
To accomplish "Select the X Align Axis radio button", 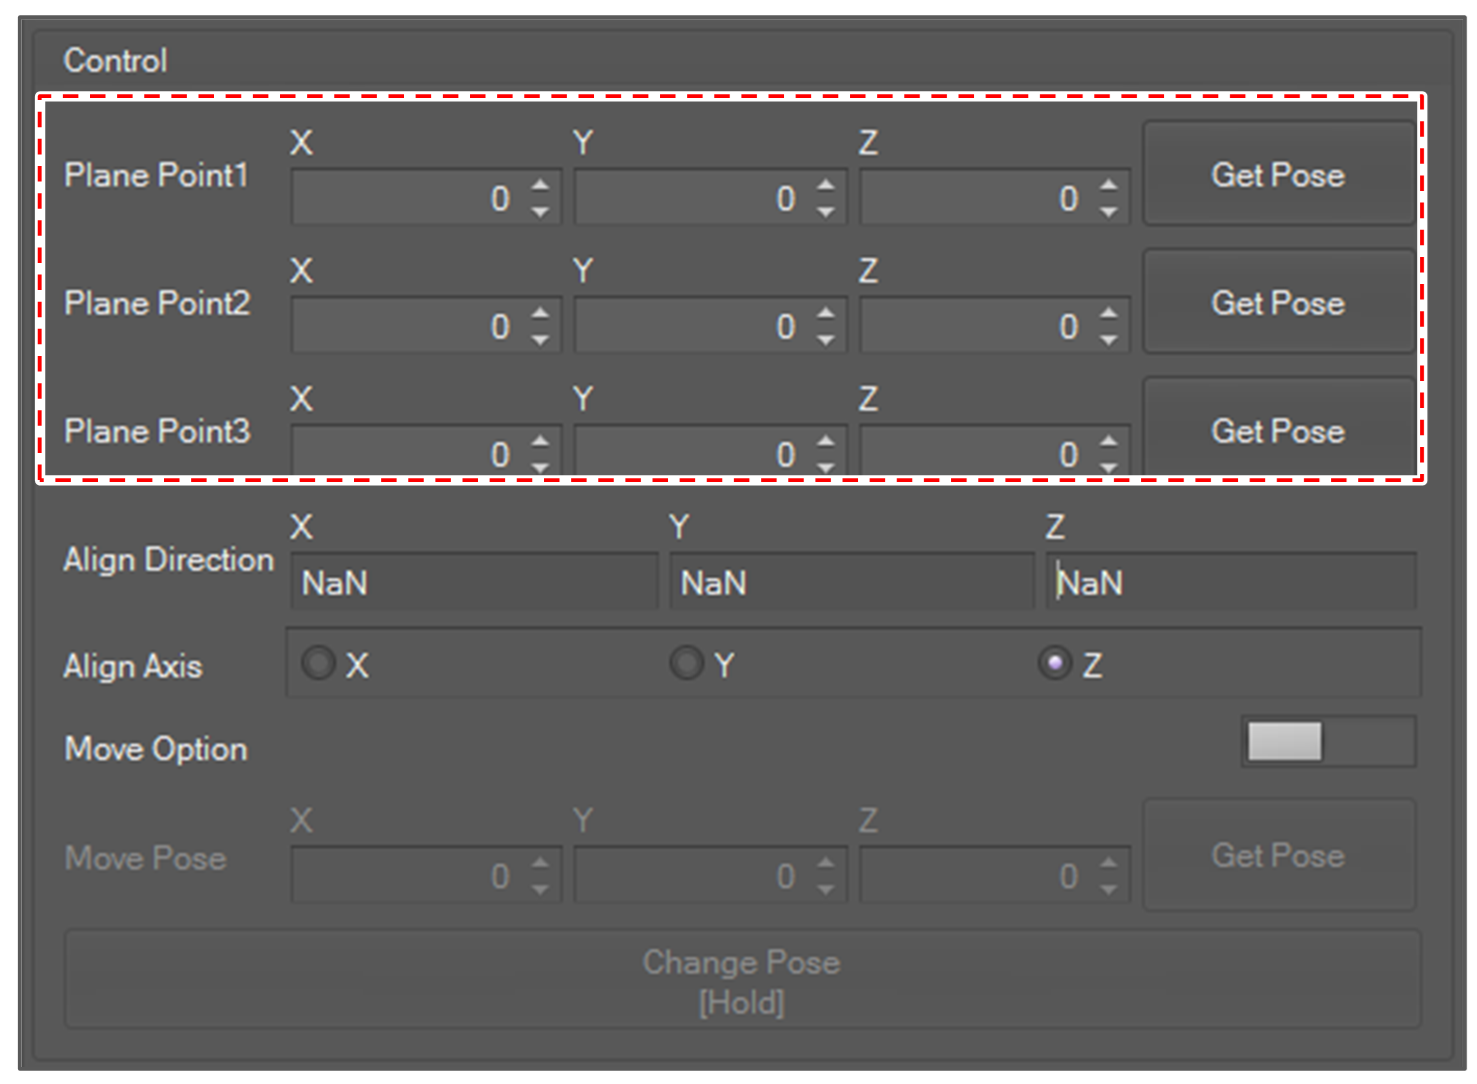I will (319, 664).
